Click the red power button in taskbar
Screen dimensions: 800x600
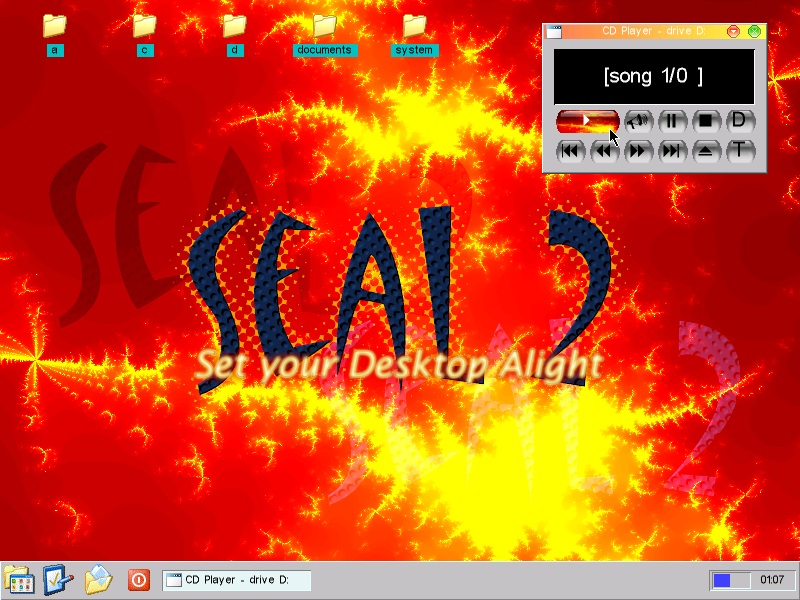[138, 580]
